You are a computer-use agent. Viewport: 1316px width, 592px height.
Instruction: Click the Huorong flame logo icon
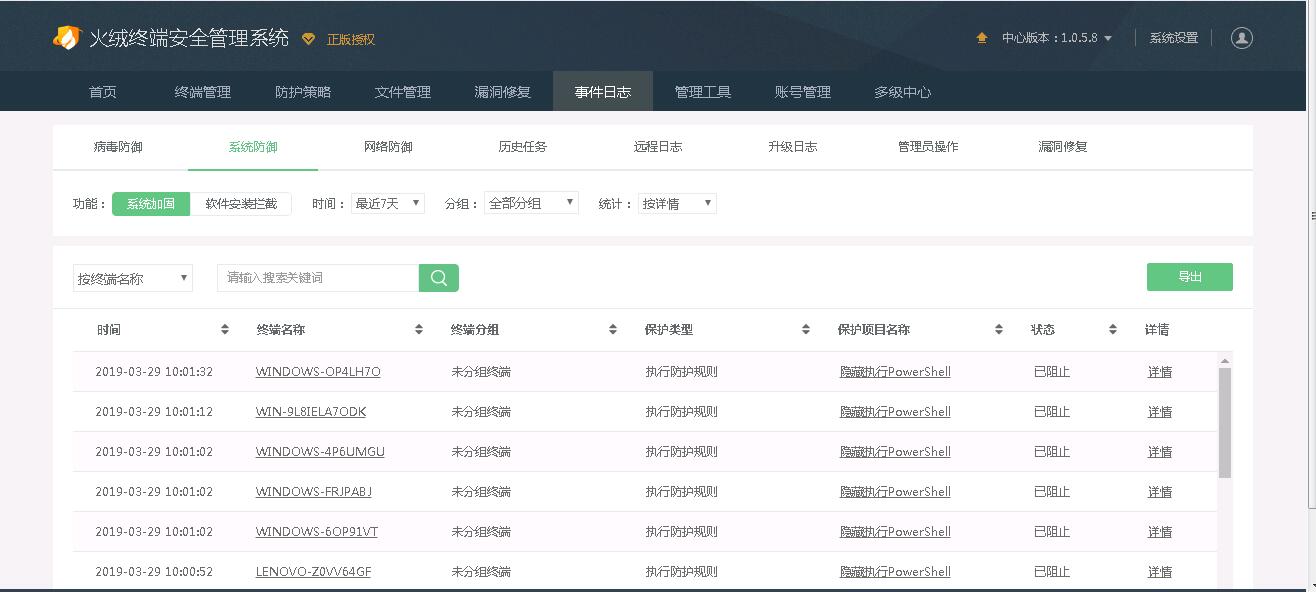coord(66,38)
